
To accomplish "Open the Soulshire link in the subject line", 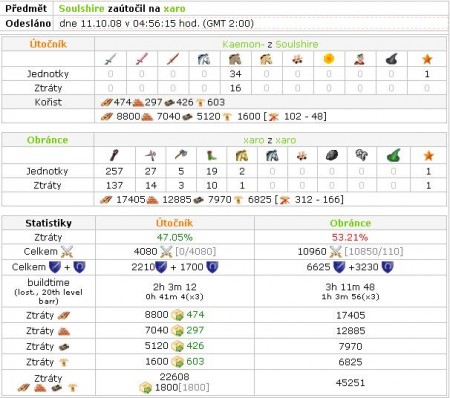I will click(x=82, y=9).
